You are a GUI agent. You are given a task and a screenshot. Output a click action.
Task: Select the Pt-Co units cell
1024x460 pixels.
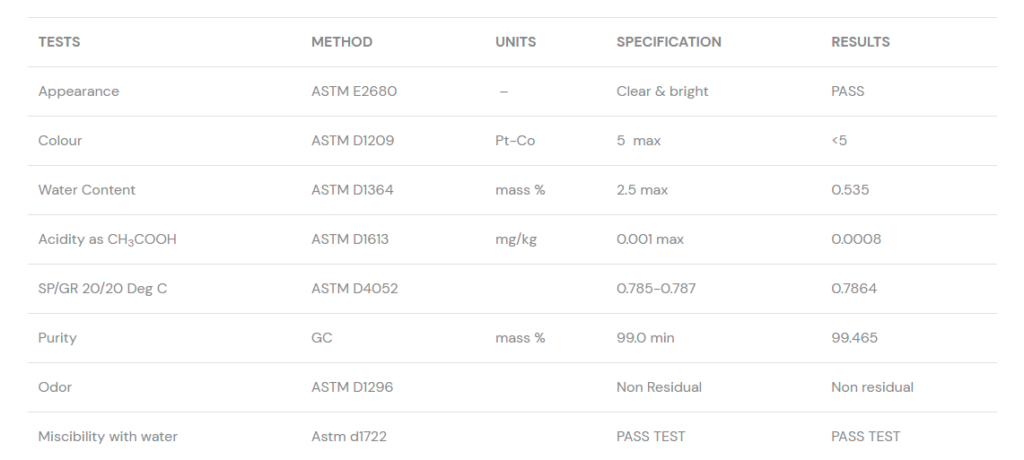coord(515,141)
